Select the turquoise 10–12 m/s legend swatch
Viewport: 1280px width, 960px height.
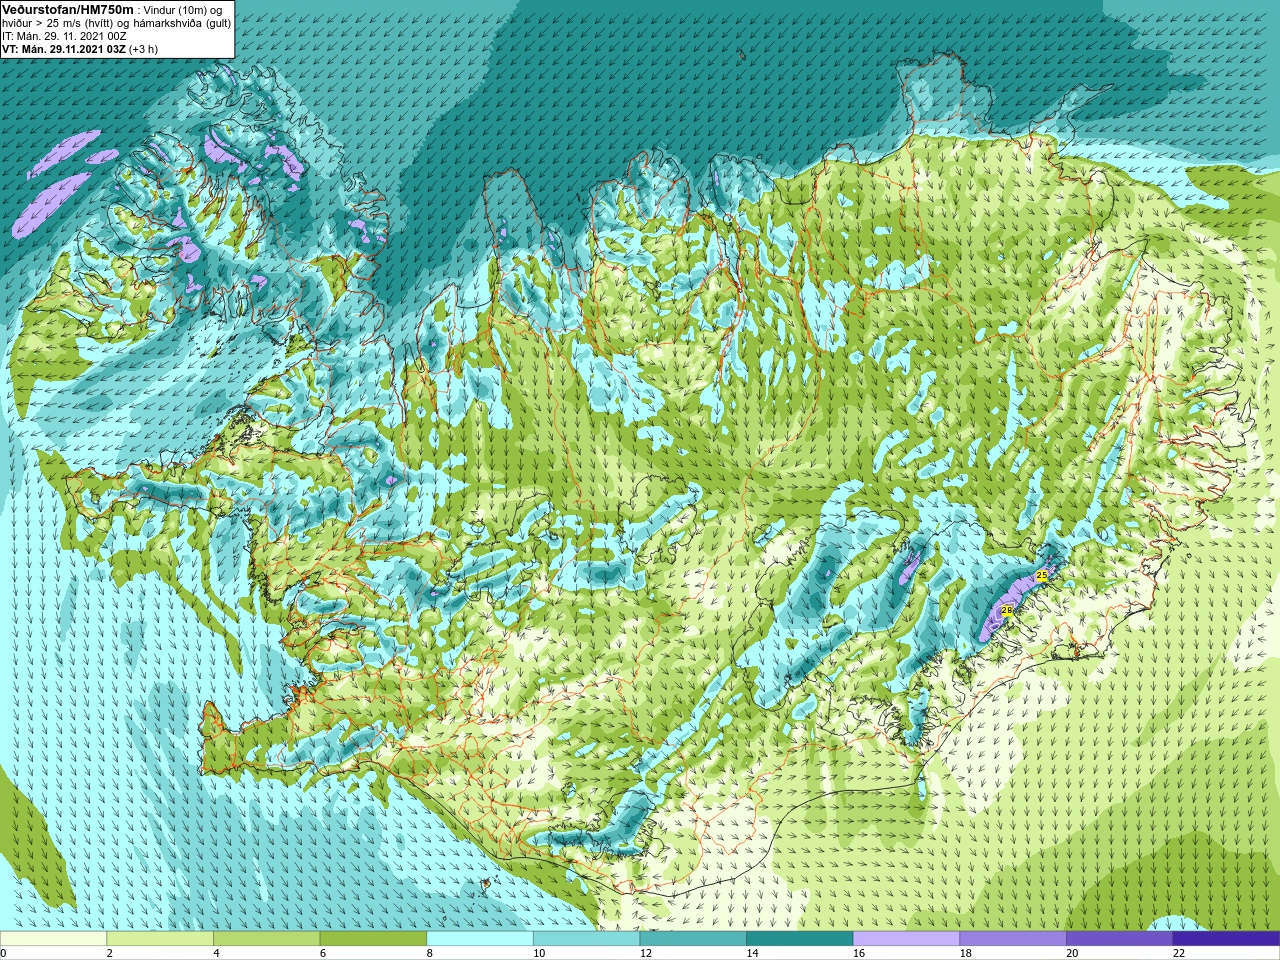[586, 938]
